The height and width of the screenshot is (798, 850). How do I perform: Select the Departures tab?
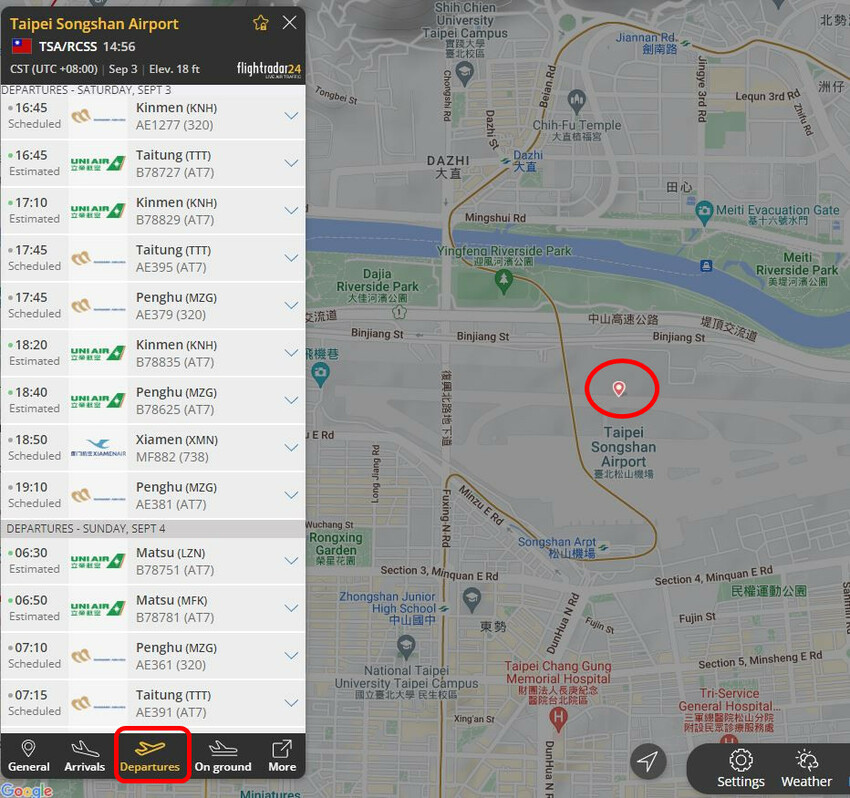point(150,755)
